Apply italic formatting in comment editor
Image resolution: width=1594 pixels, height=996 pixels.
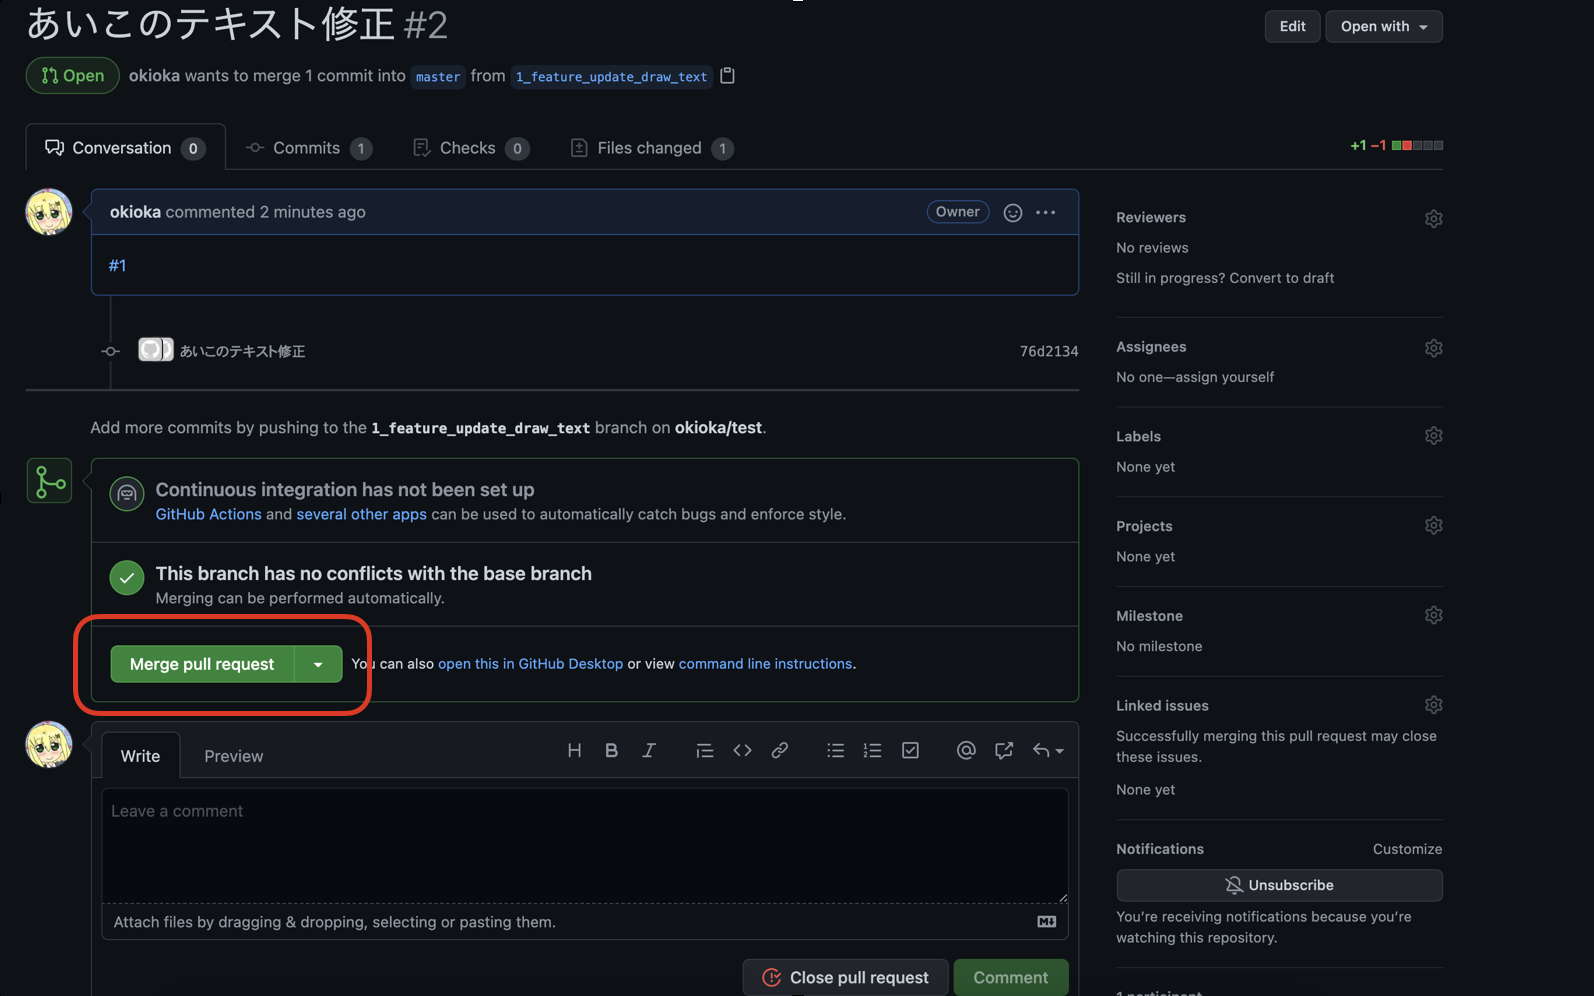pyautogui.click(x=649, y=751)
